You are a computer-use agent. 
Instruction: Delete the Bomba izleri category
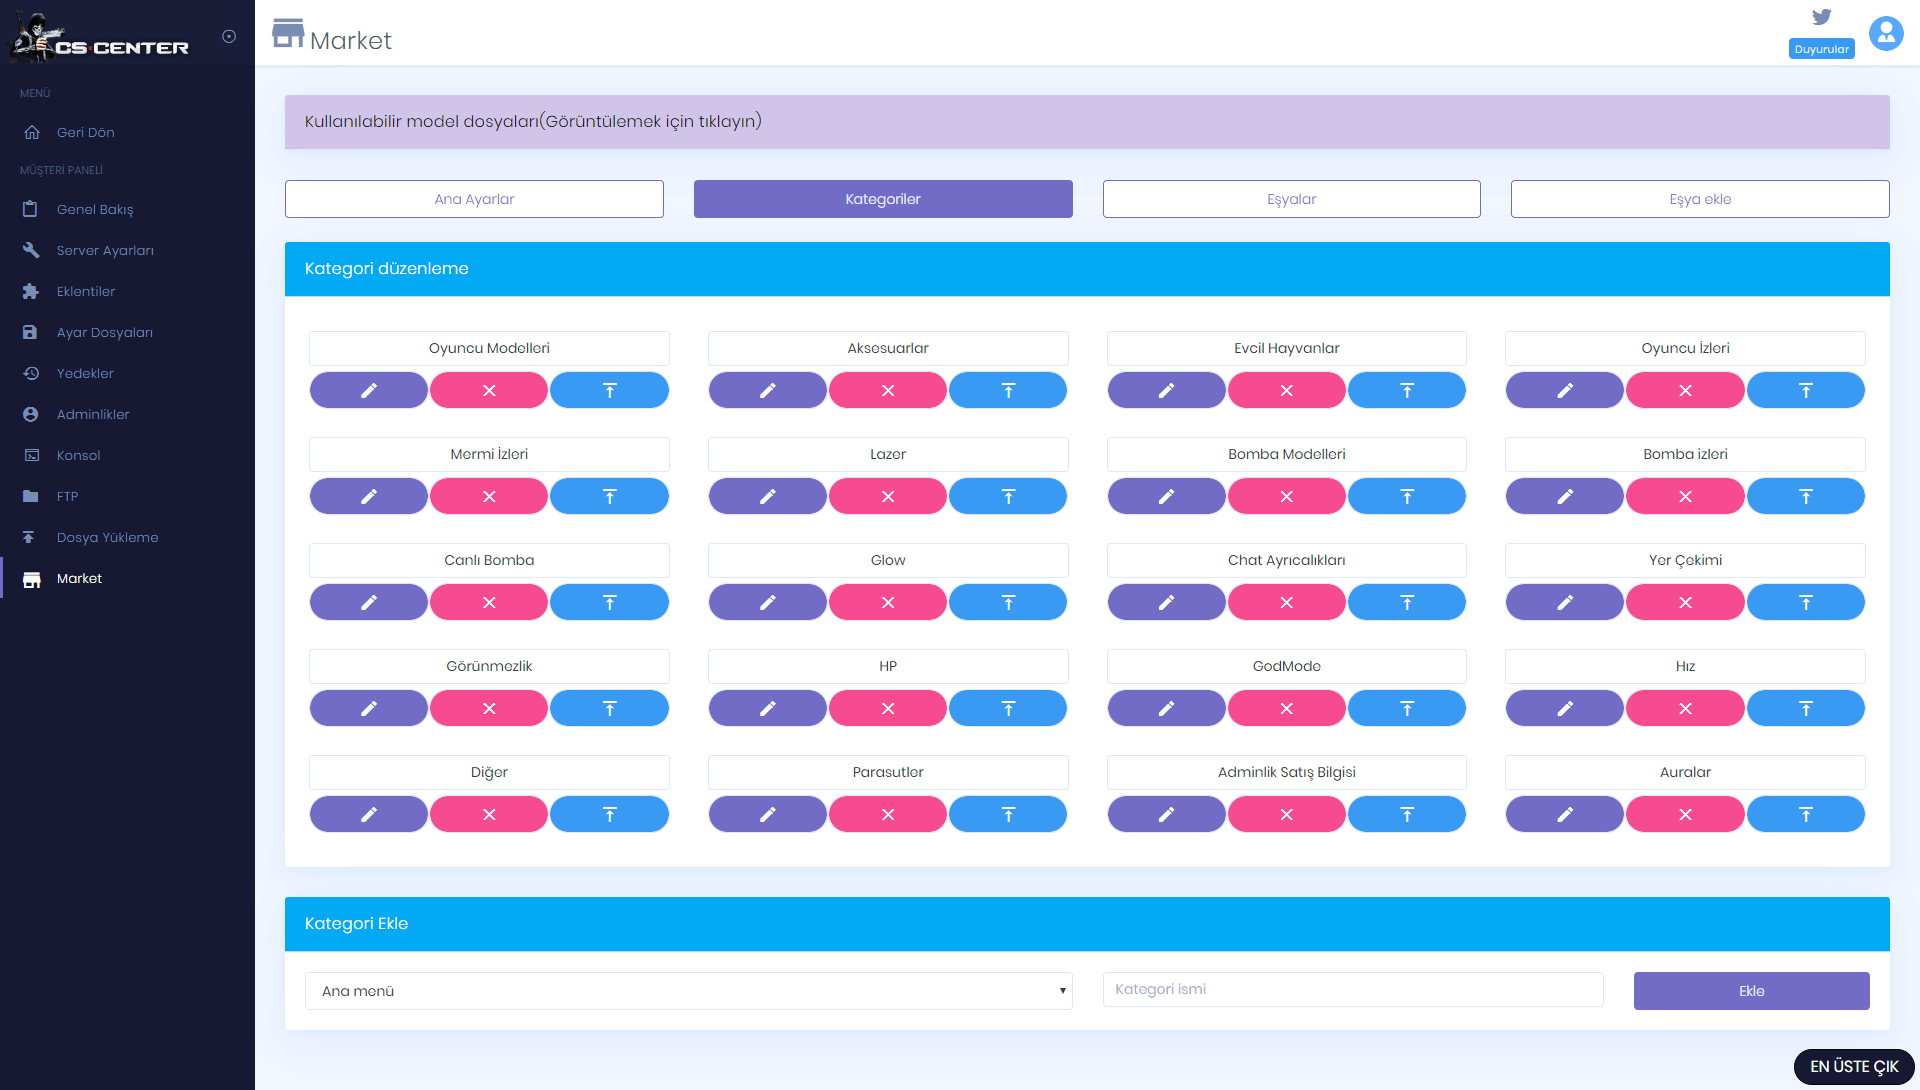click(1685, 496)
